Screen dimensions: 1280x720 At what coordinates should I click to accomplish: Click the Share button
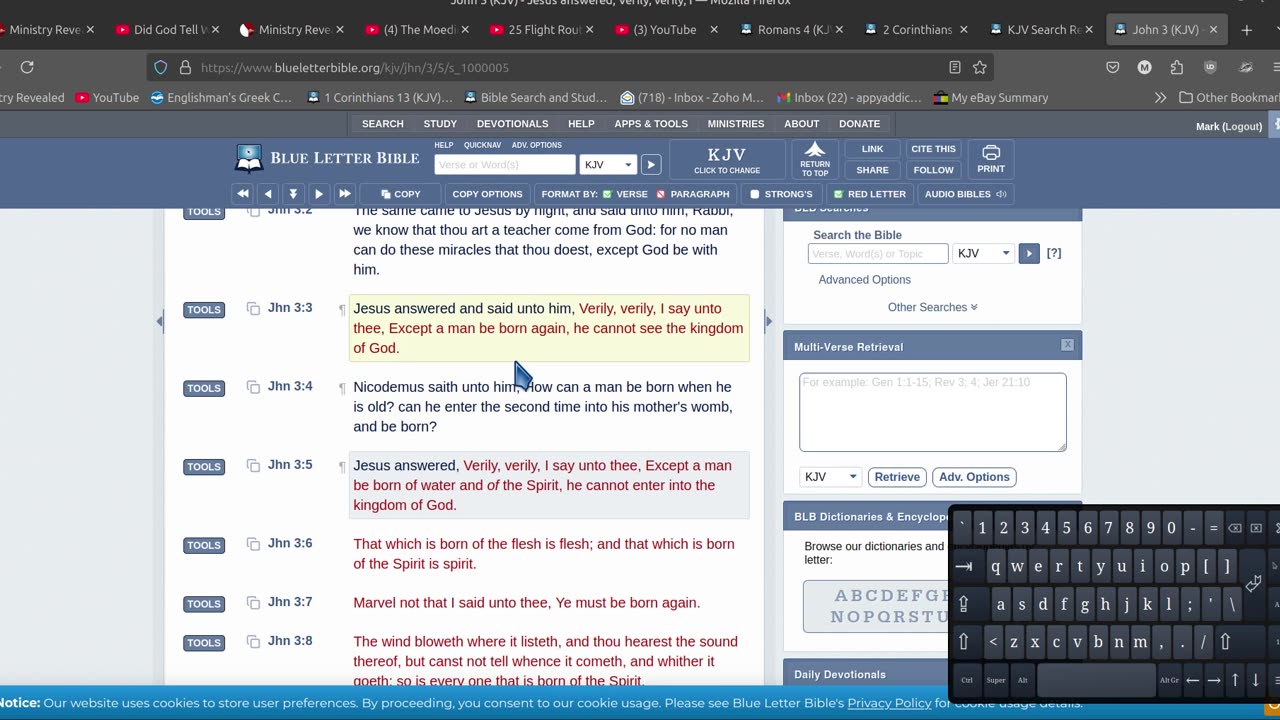click(x=872, y=170)
